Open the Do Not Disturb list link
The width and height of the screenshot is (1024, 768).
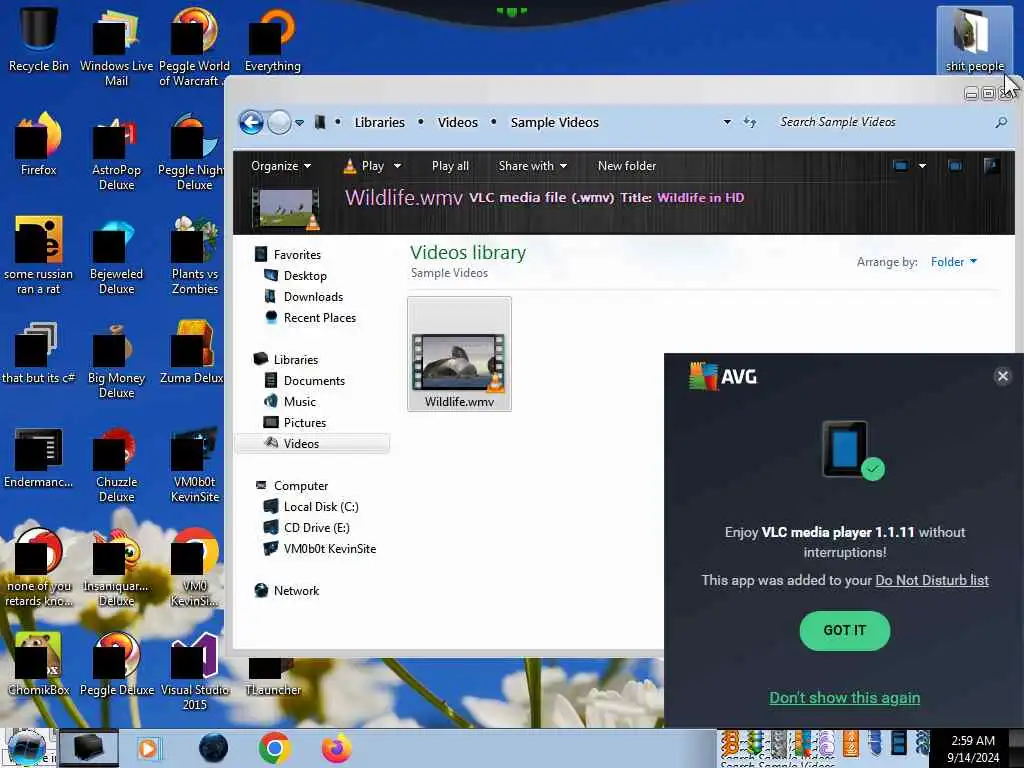click(931, 580)
